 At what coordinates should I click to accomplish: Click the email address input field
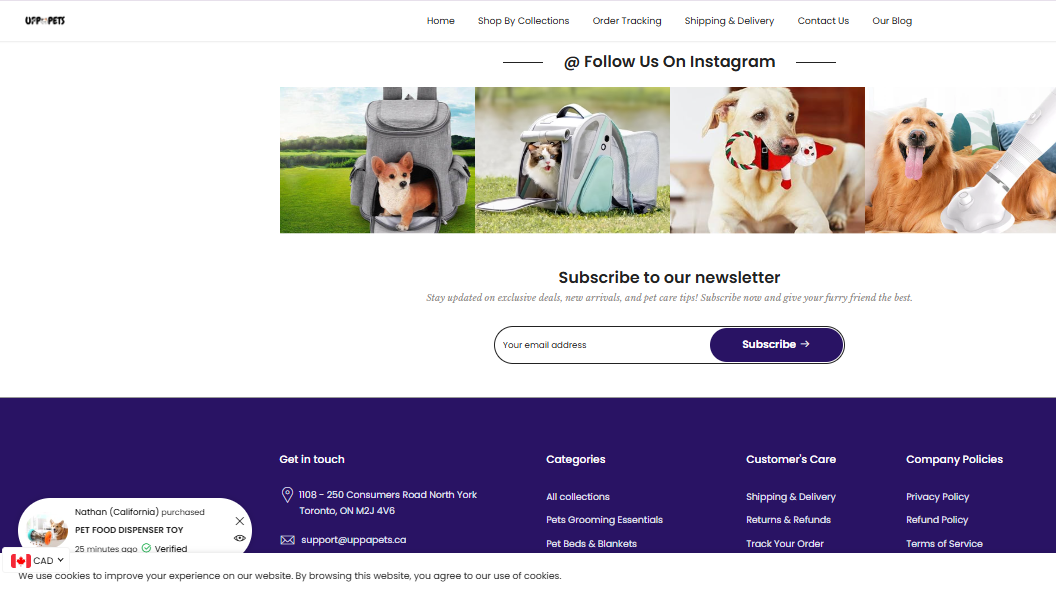coord(602,345)
